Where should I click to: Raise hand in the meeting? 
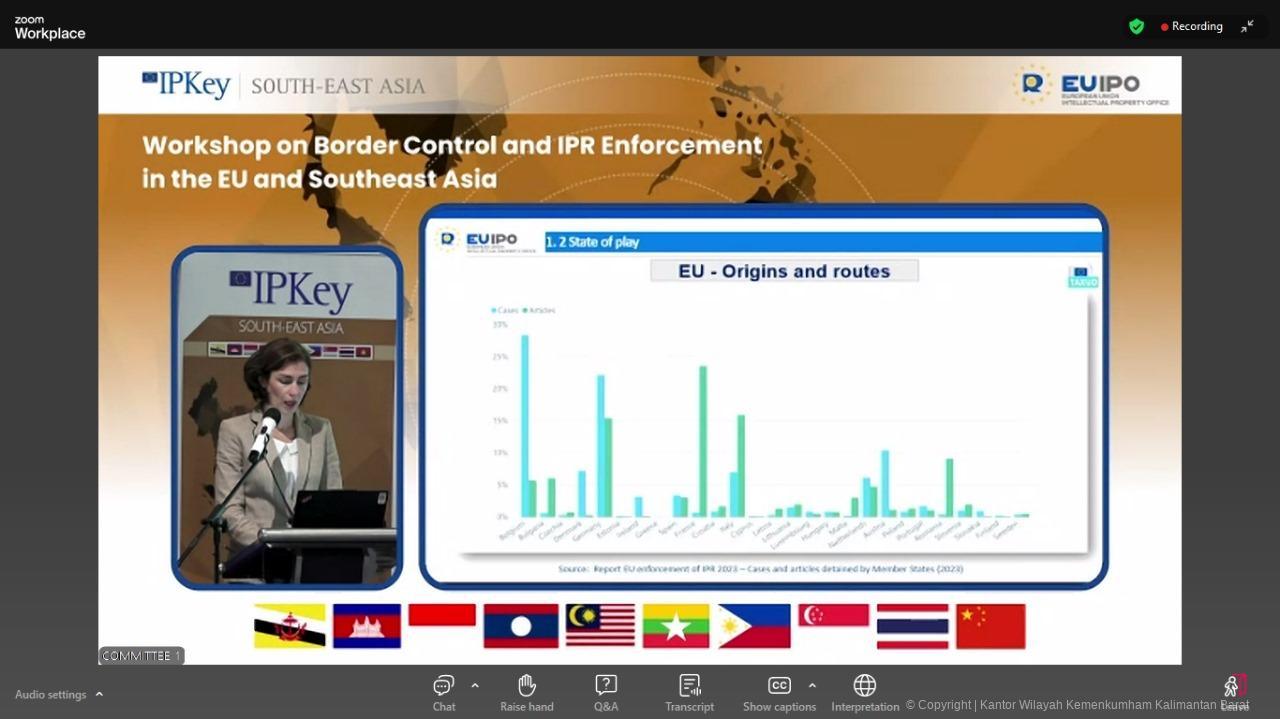click(527, 692)
